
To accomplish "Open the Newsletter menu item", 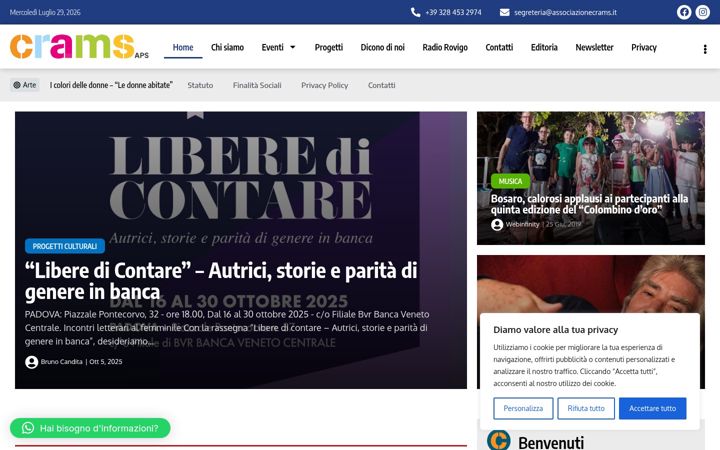I will point(594,47).
